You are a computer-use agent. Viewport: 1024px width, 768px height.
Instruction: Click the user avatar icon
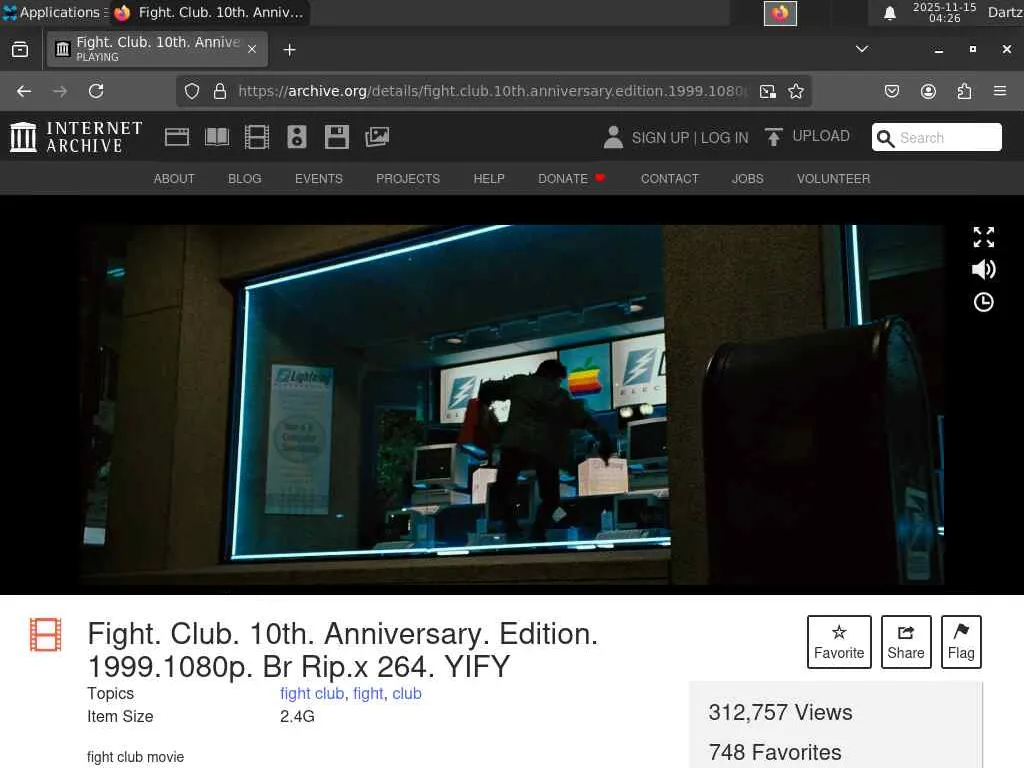[613, 137]
